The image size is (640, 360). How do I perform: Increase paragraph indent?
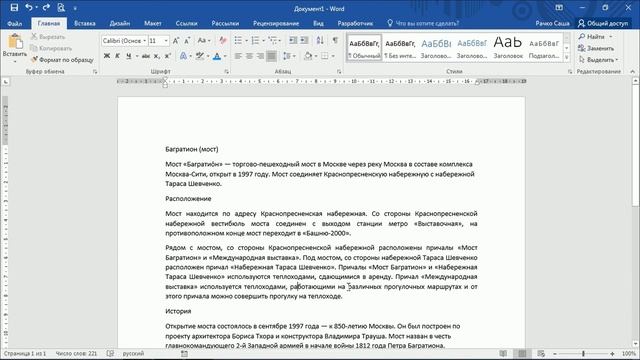pyautogui.click(x=304, y=40)
